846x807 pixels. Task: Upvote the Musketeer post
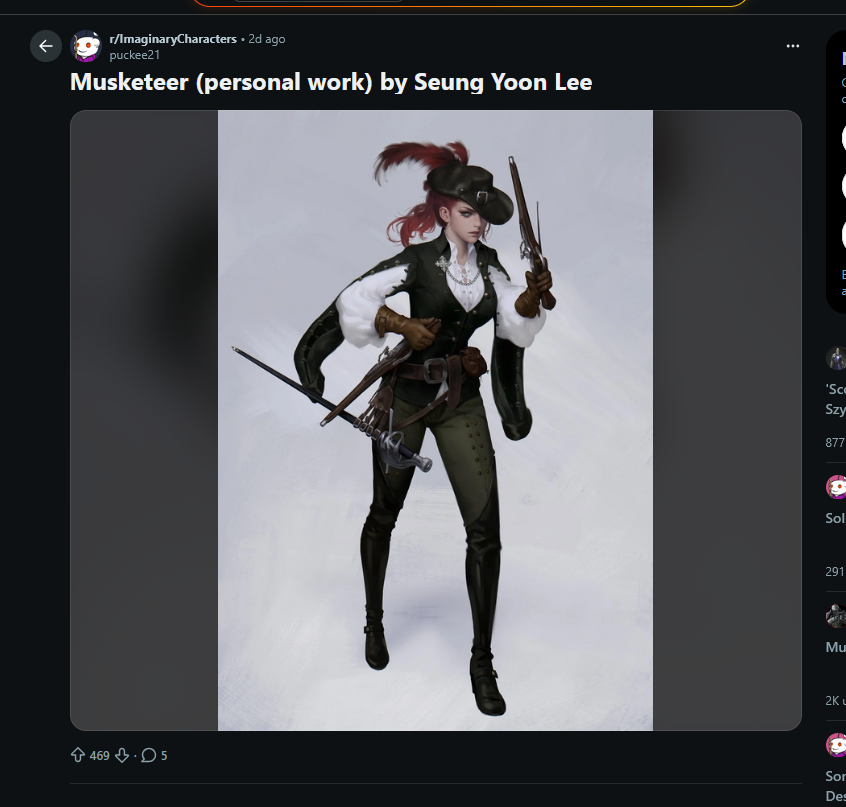(78, 755)
